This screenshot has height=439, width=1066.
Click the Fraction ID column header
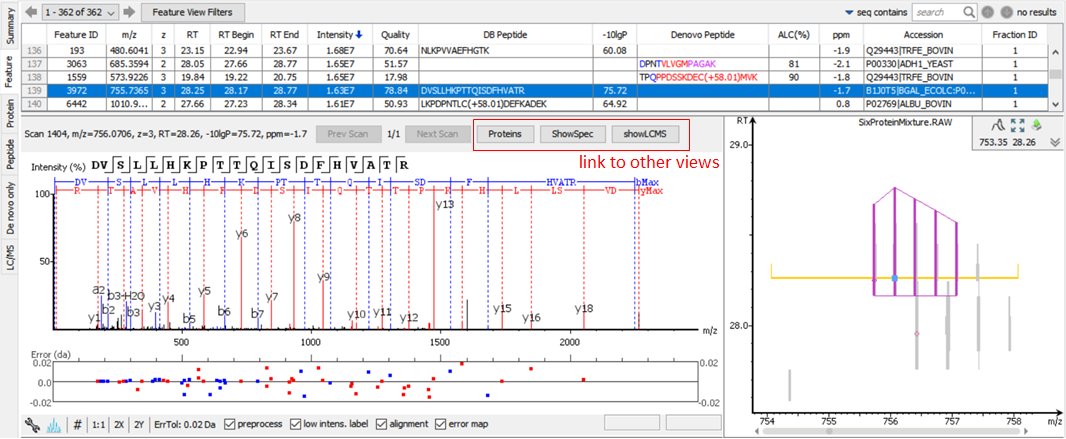pyautogui.click(x=1014, y=34)
